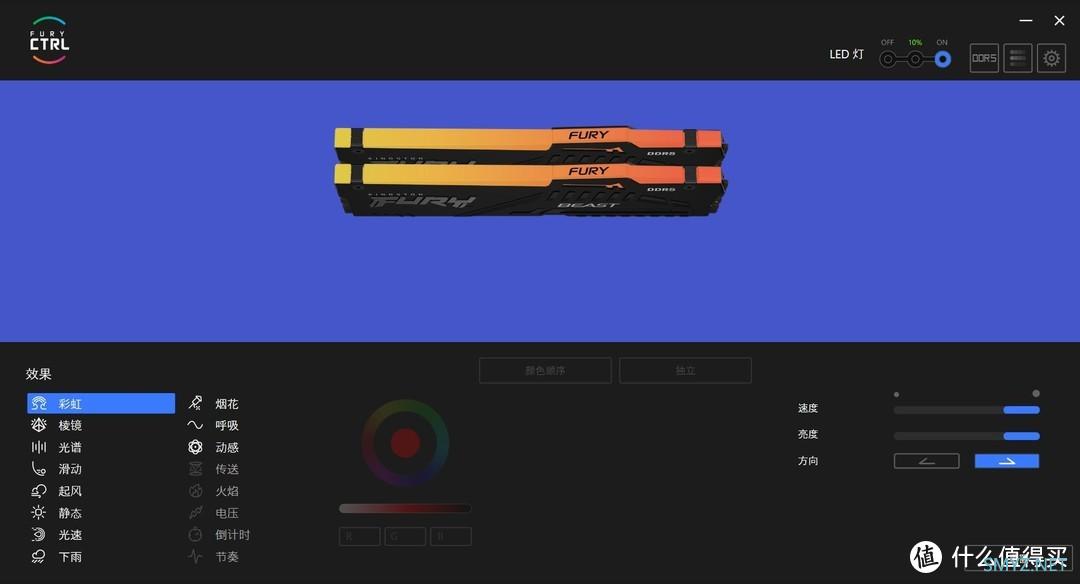Image resolution: width=1080 pixels, height=584 pixels.
Task: Set direction to left arrow
Action: [x=926, y=461]
